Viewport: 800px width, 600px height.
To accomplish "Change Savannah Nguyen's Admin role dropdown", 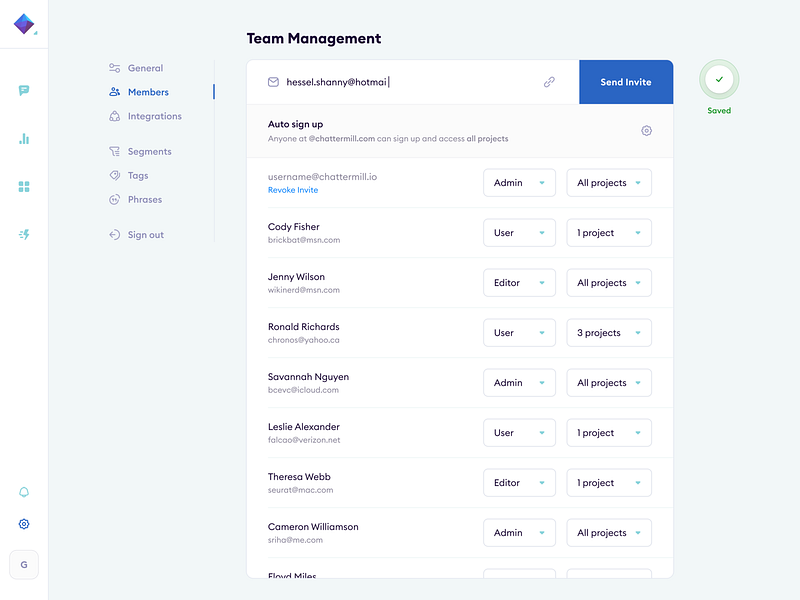I will (519, 383).
